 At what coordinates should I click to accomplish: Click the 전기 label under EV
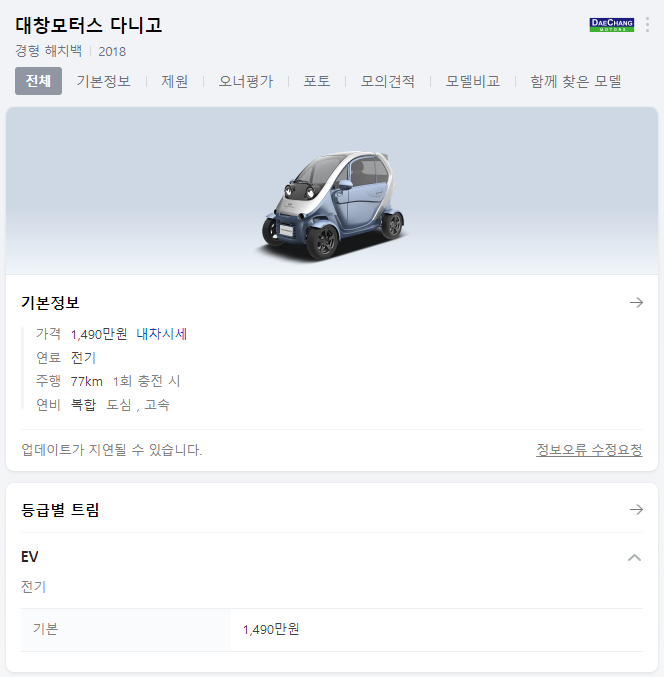pos(34,587)
